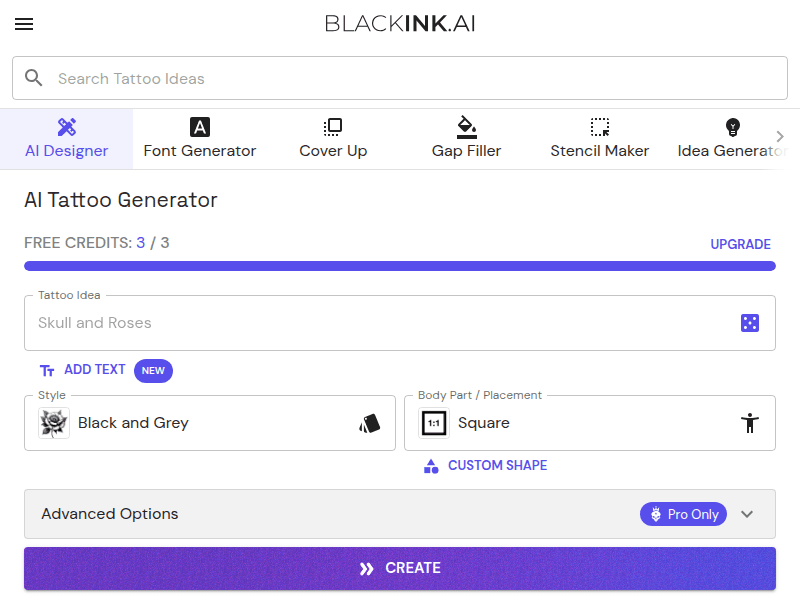Open the Cover Up tab

point(333,139)
